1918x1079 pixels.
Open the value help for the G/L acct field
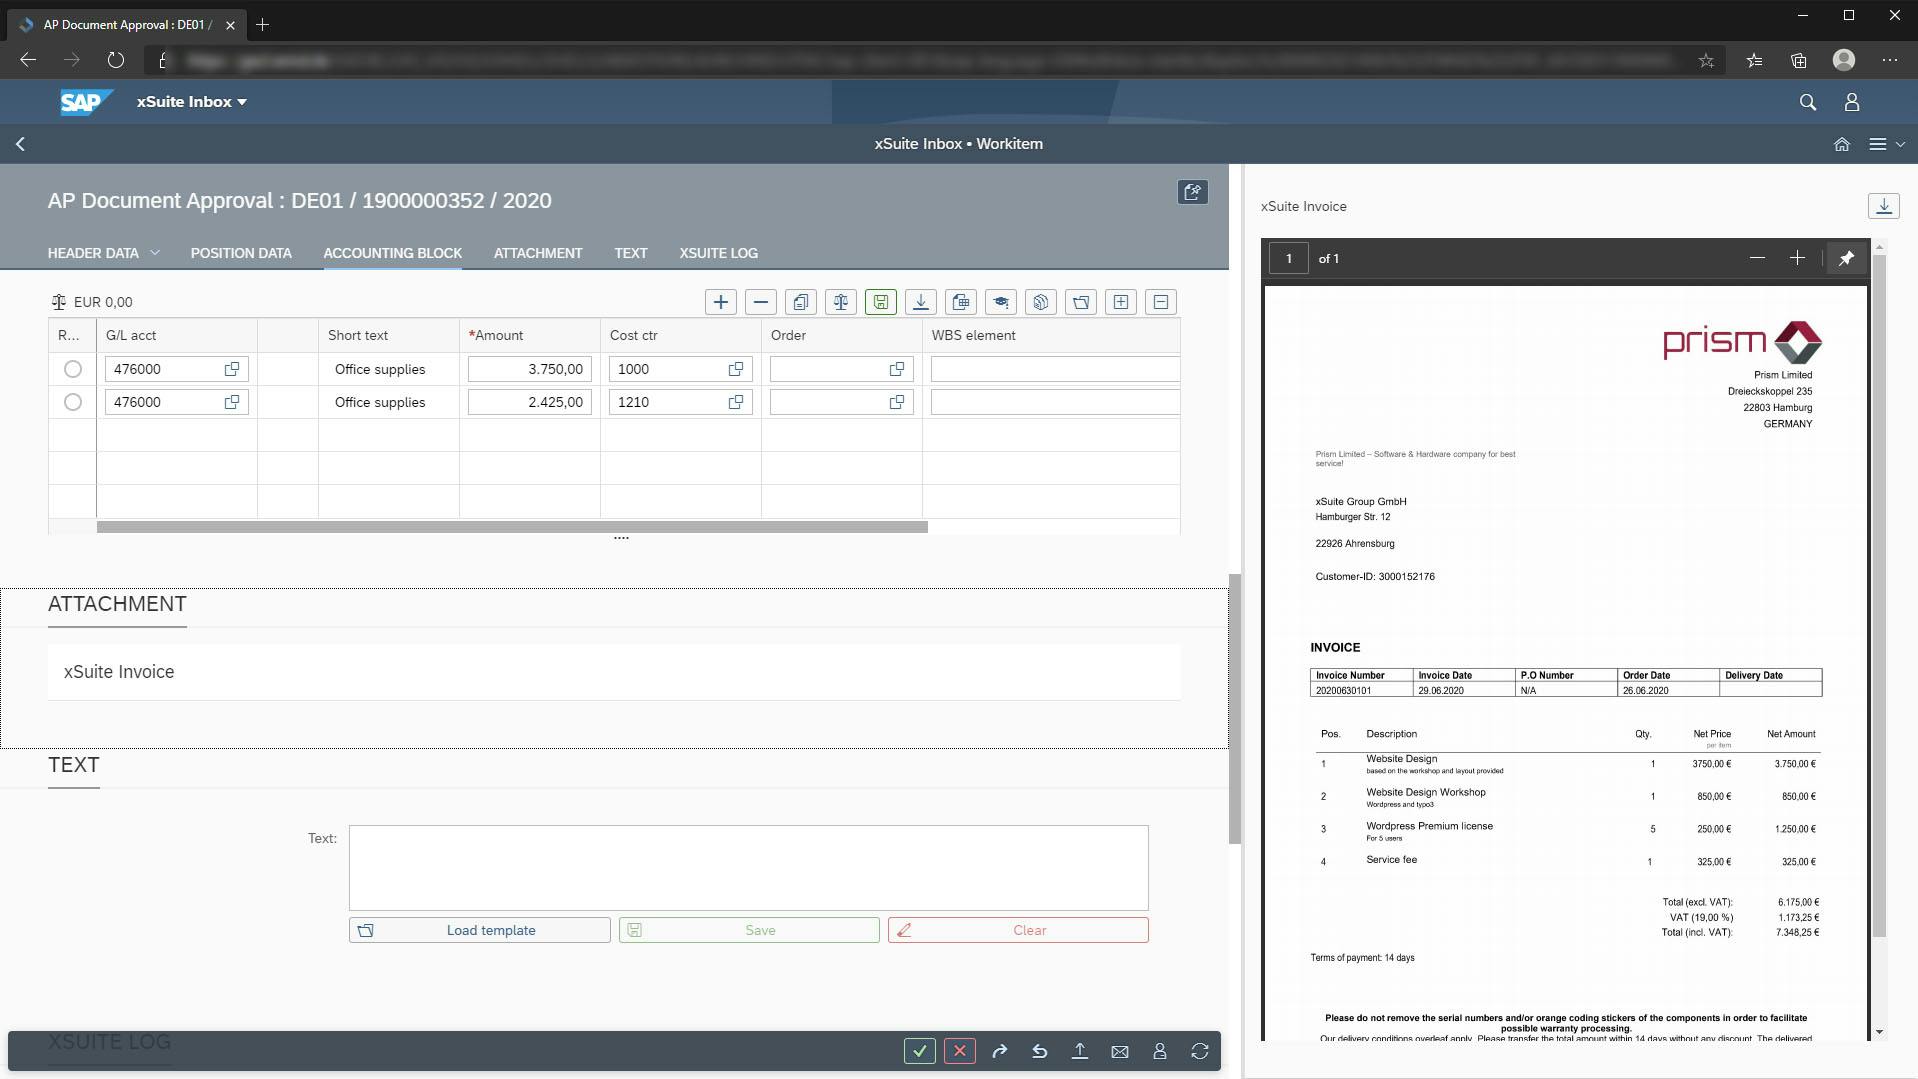[x=231, y=368]
